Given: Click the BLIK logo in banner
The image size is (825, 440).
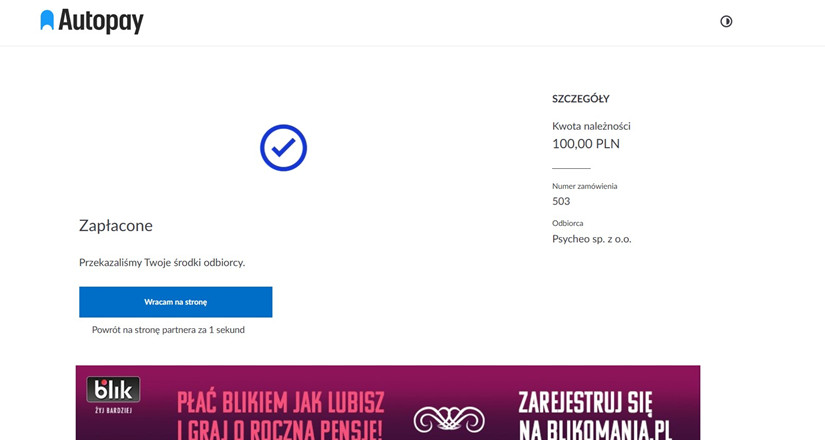Looking at the screenshot, I should pos(113,389).
